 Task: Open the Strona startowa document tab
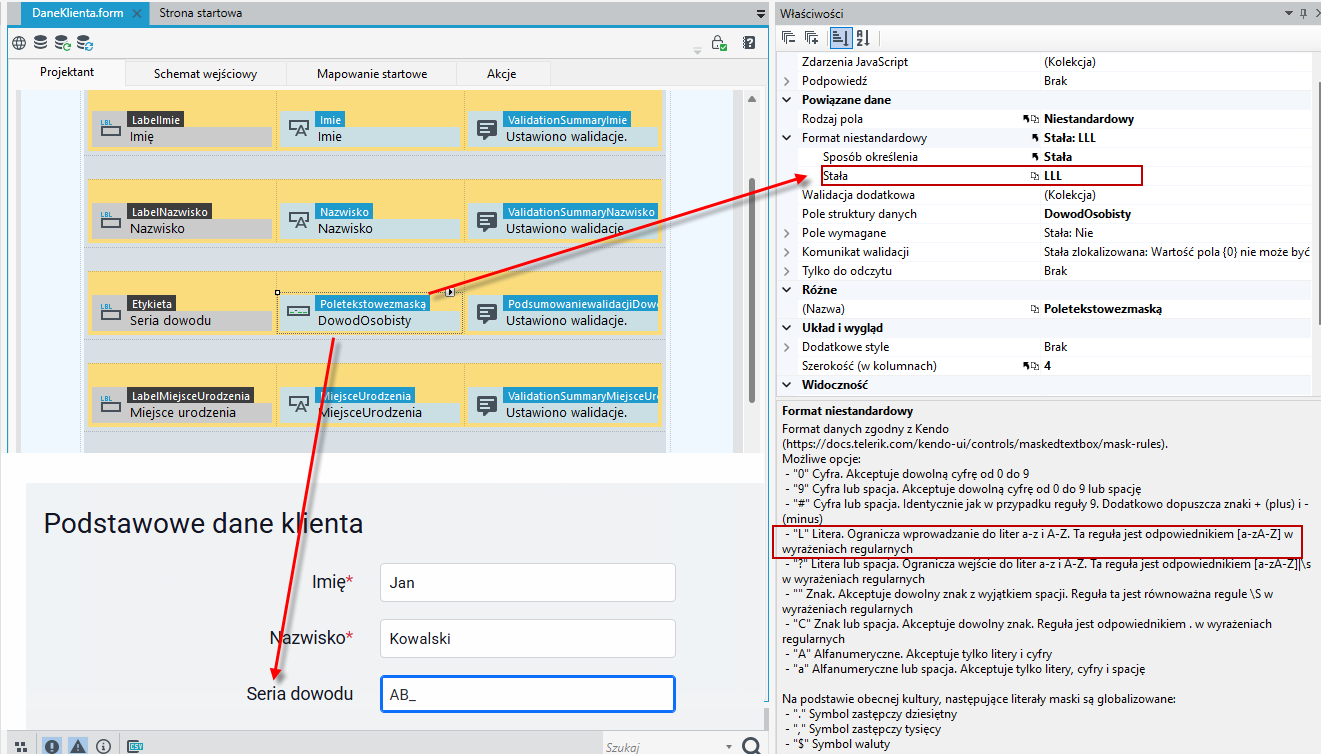(201, 13)
